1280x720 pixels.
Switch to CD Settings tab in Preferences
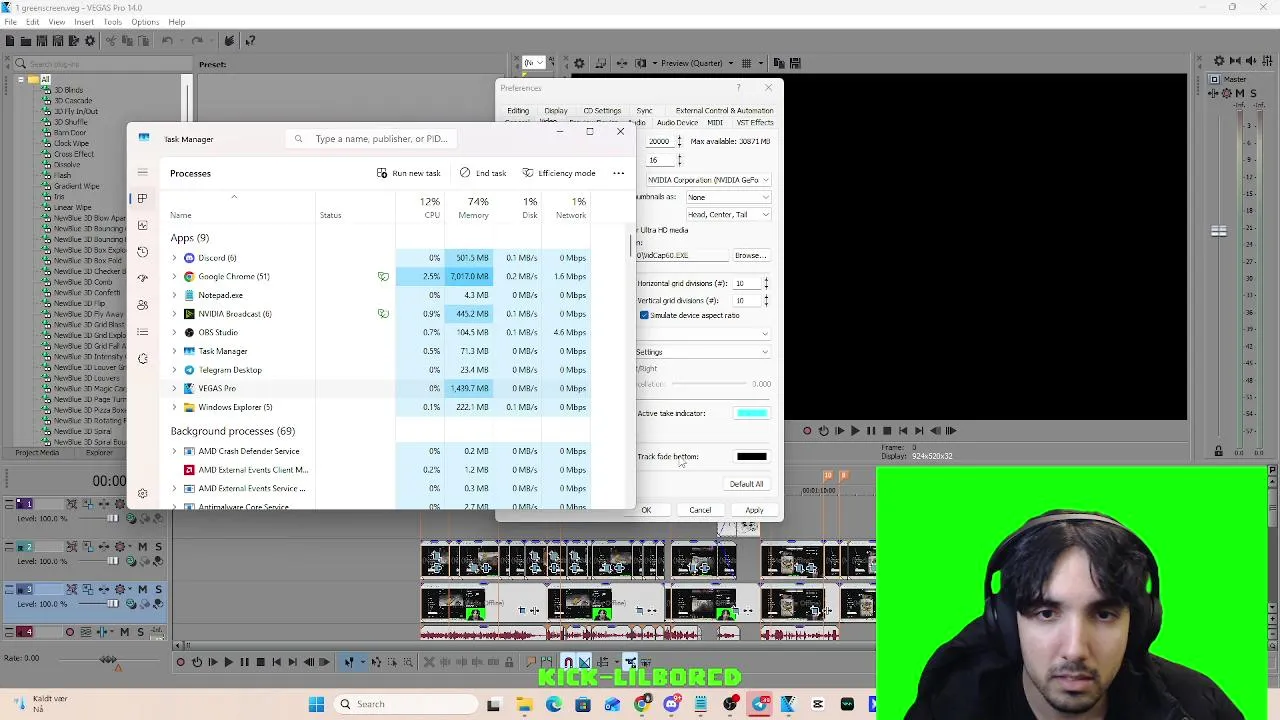pos(602,111)
